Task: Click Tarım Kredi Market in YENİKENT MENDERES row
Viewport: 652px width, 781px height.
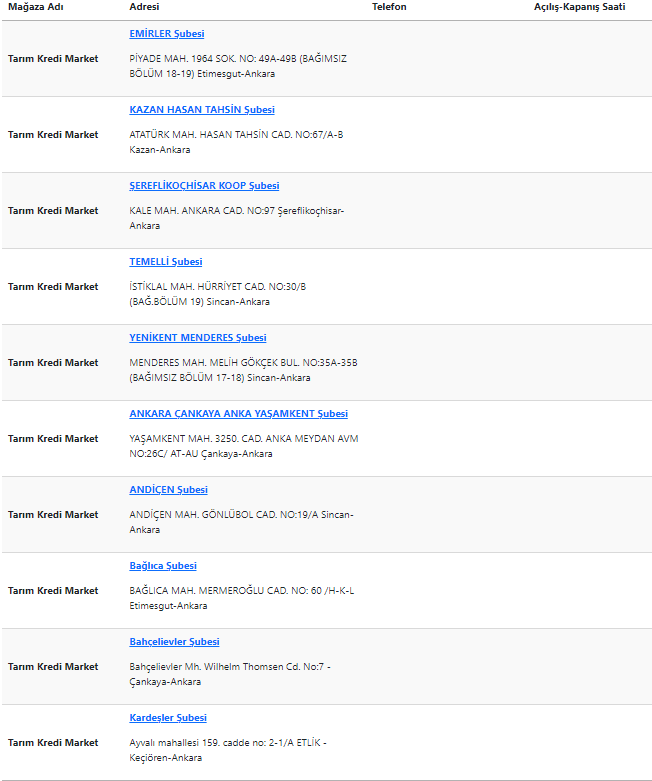Action: (x=53, y=363)
